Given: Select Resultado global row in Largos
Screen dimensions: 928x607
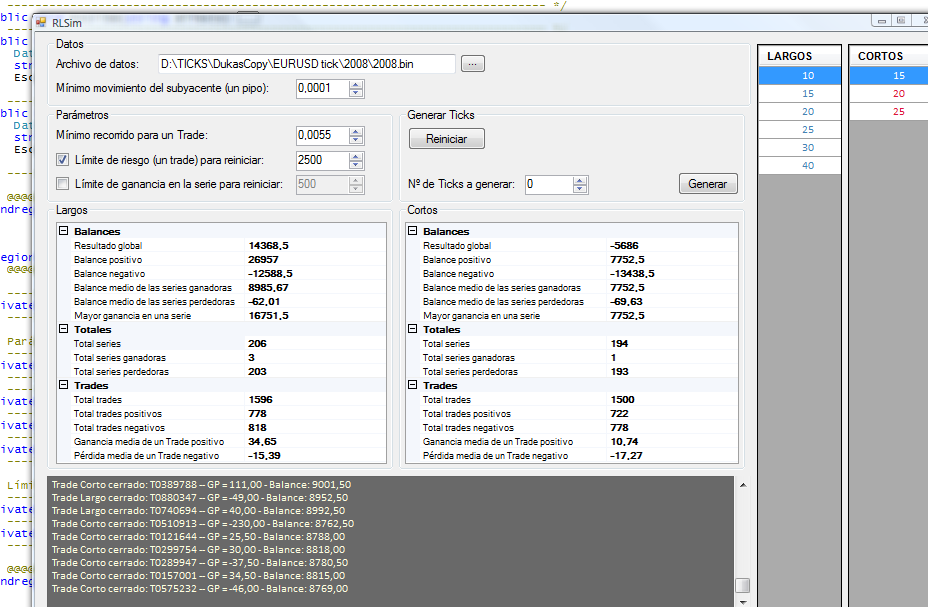Looking at the screenshot, I should pos(108,245).
